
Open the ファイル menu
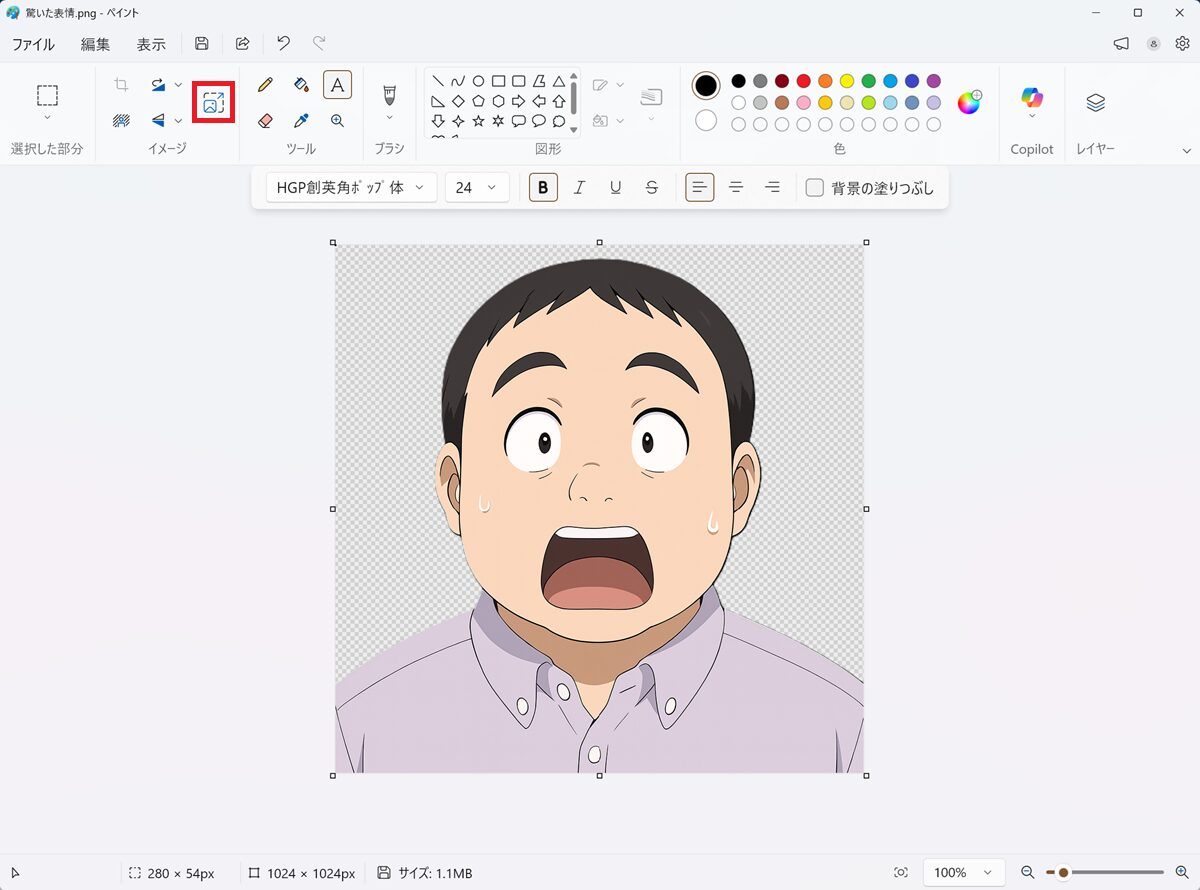33,44
